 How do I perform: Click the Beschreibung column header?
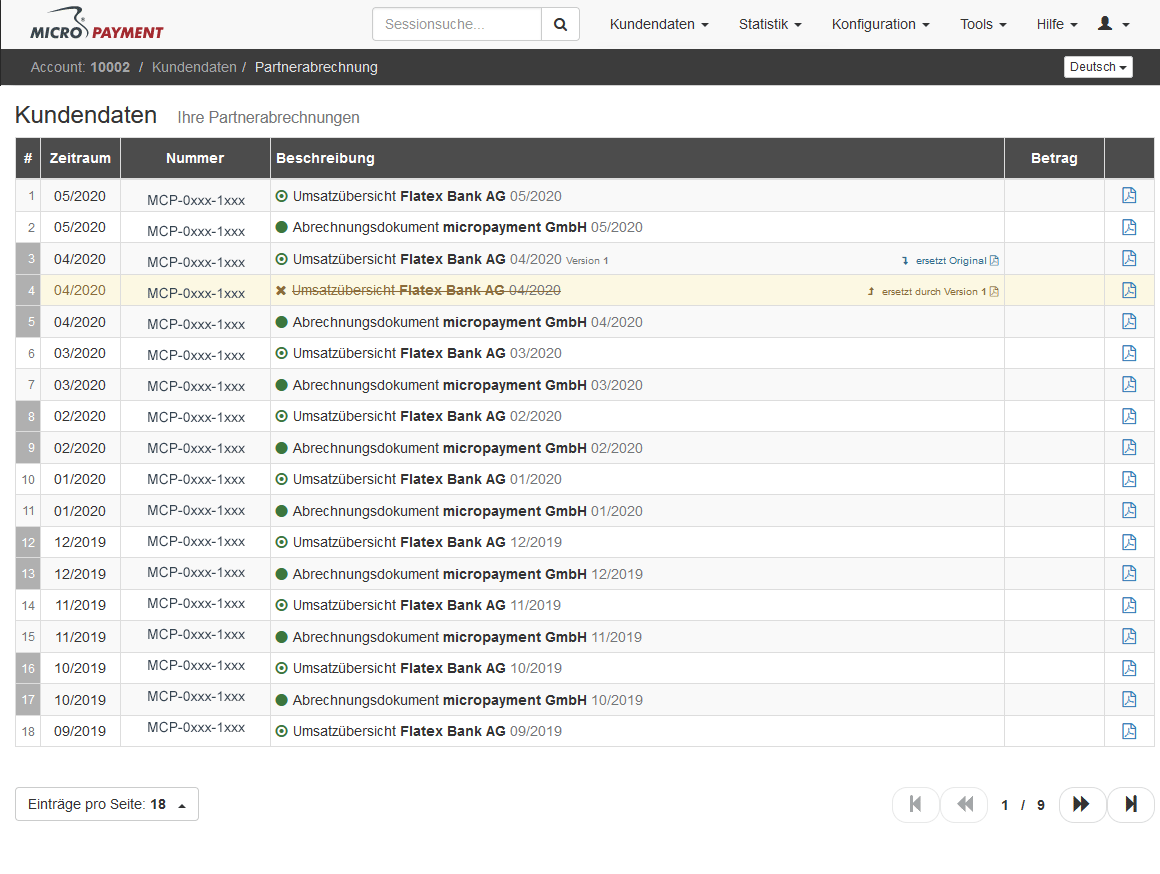637,158
